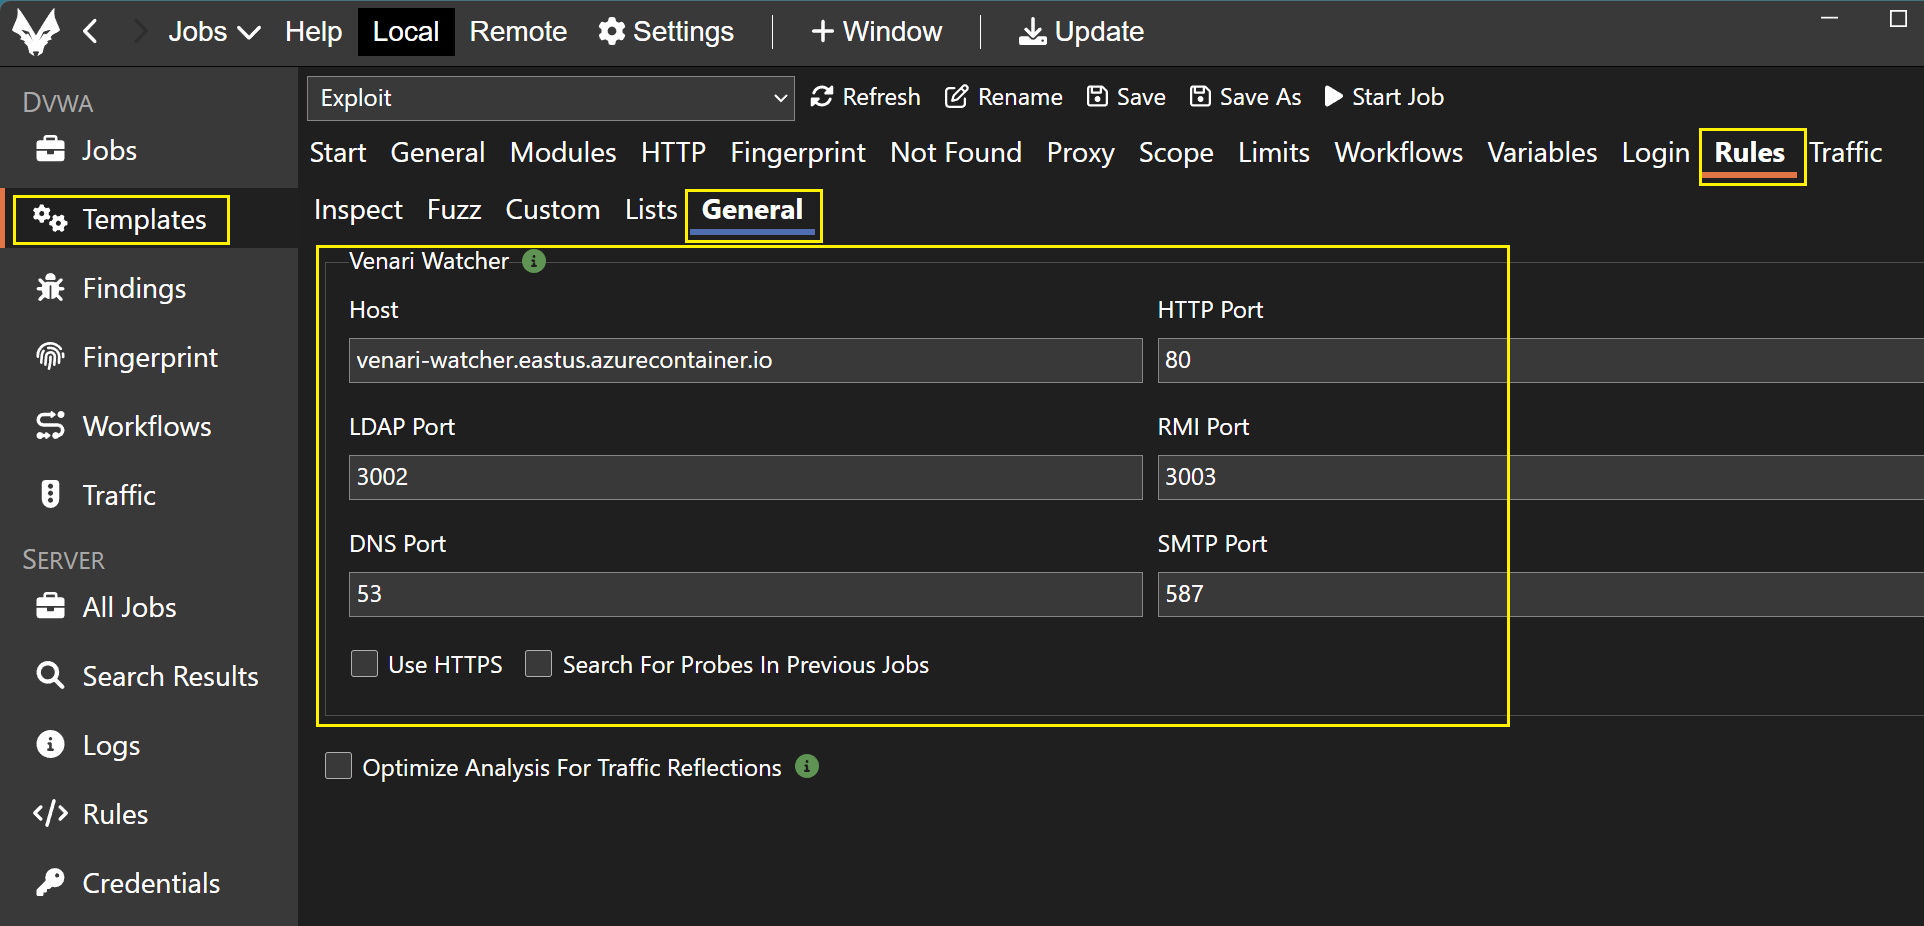Viewport: 1924px width, 926px height.
Task: Expand the Exploit template dropdown
Action: click(551, 98)
